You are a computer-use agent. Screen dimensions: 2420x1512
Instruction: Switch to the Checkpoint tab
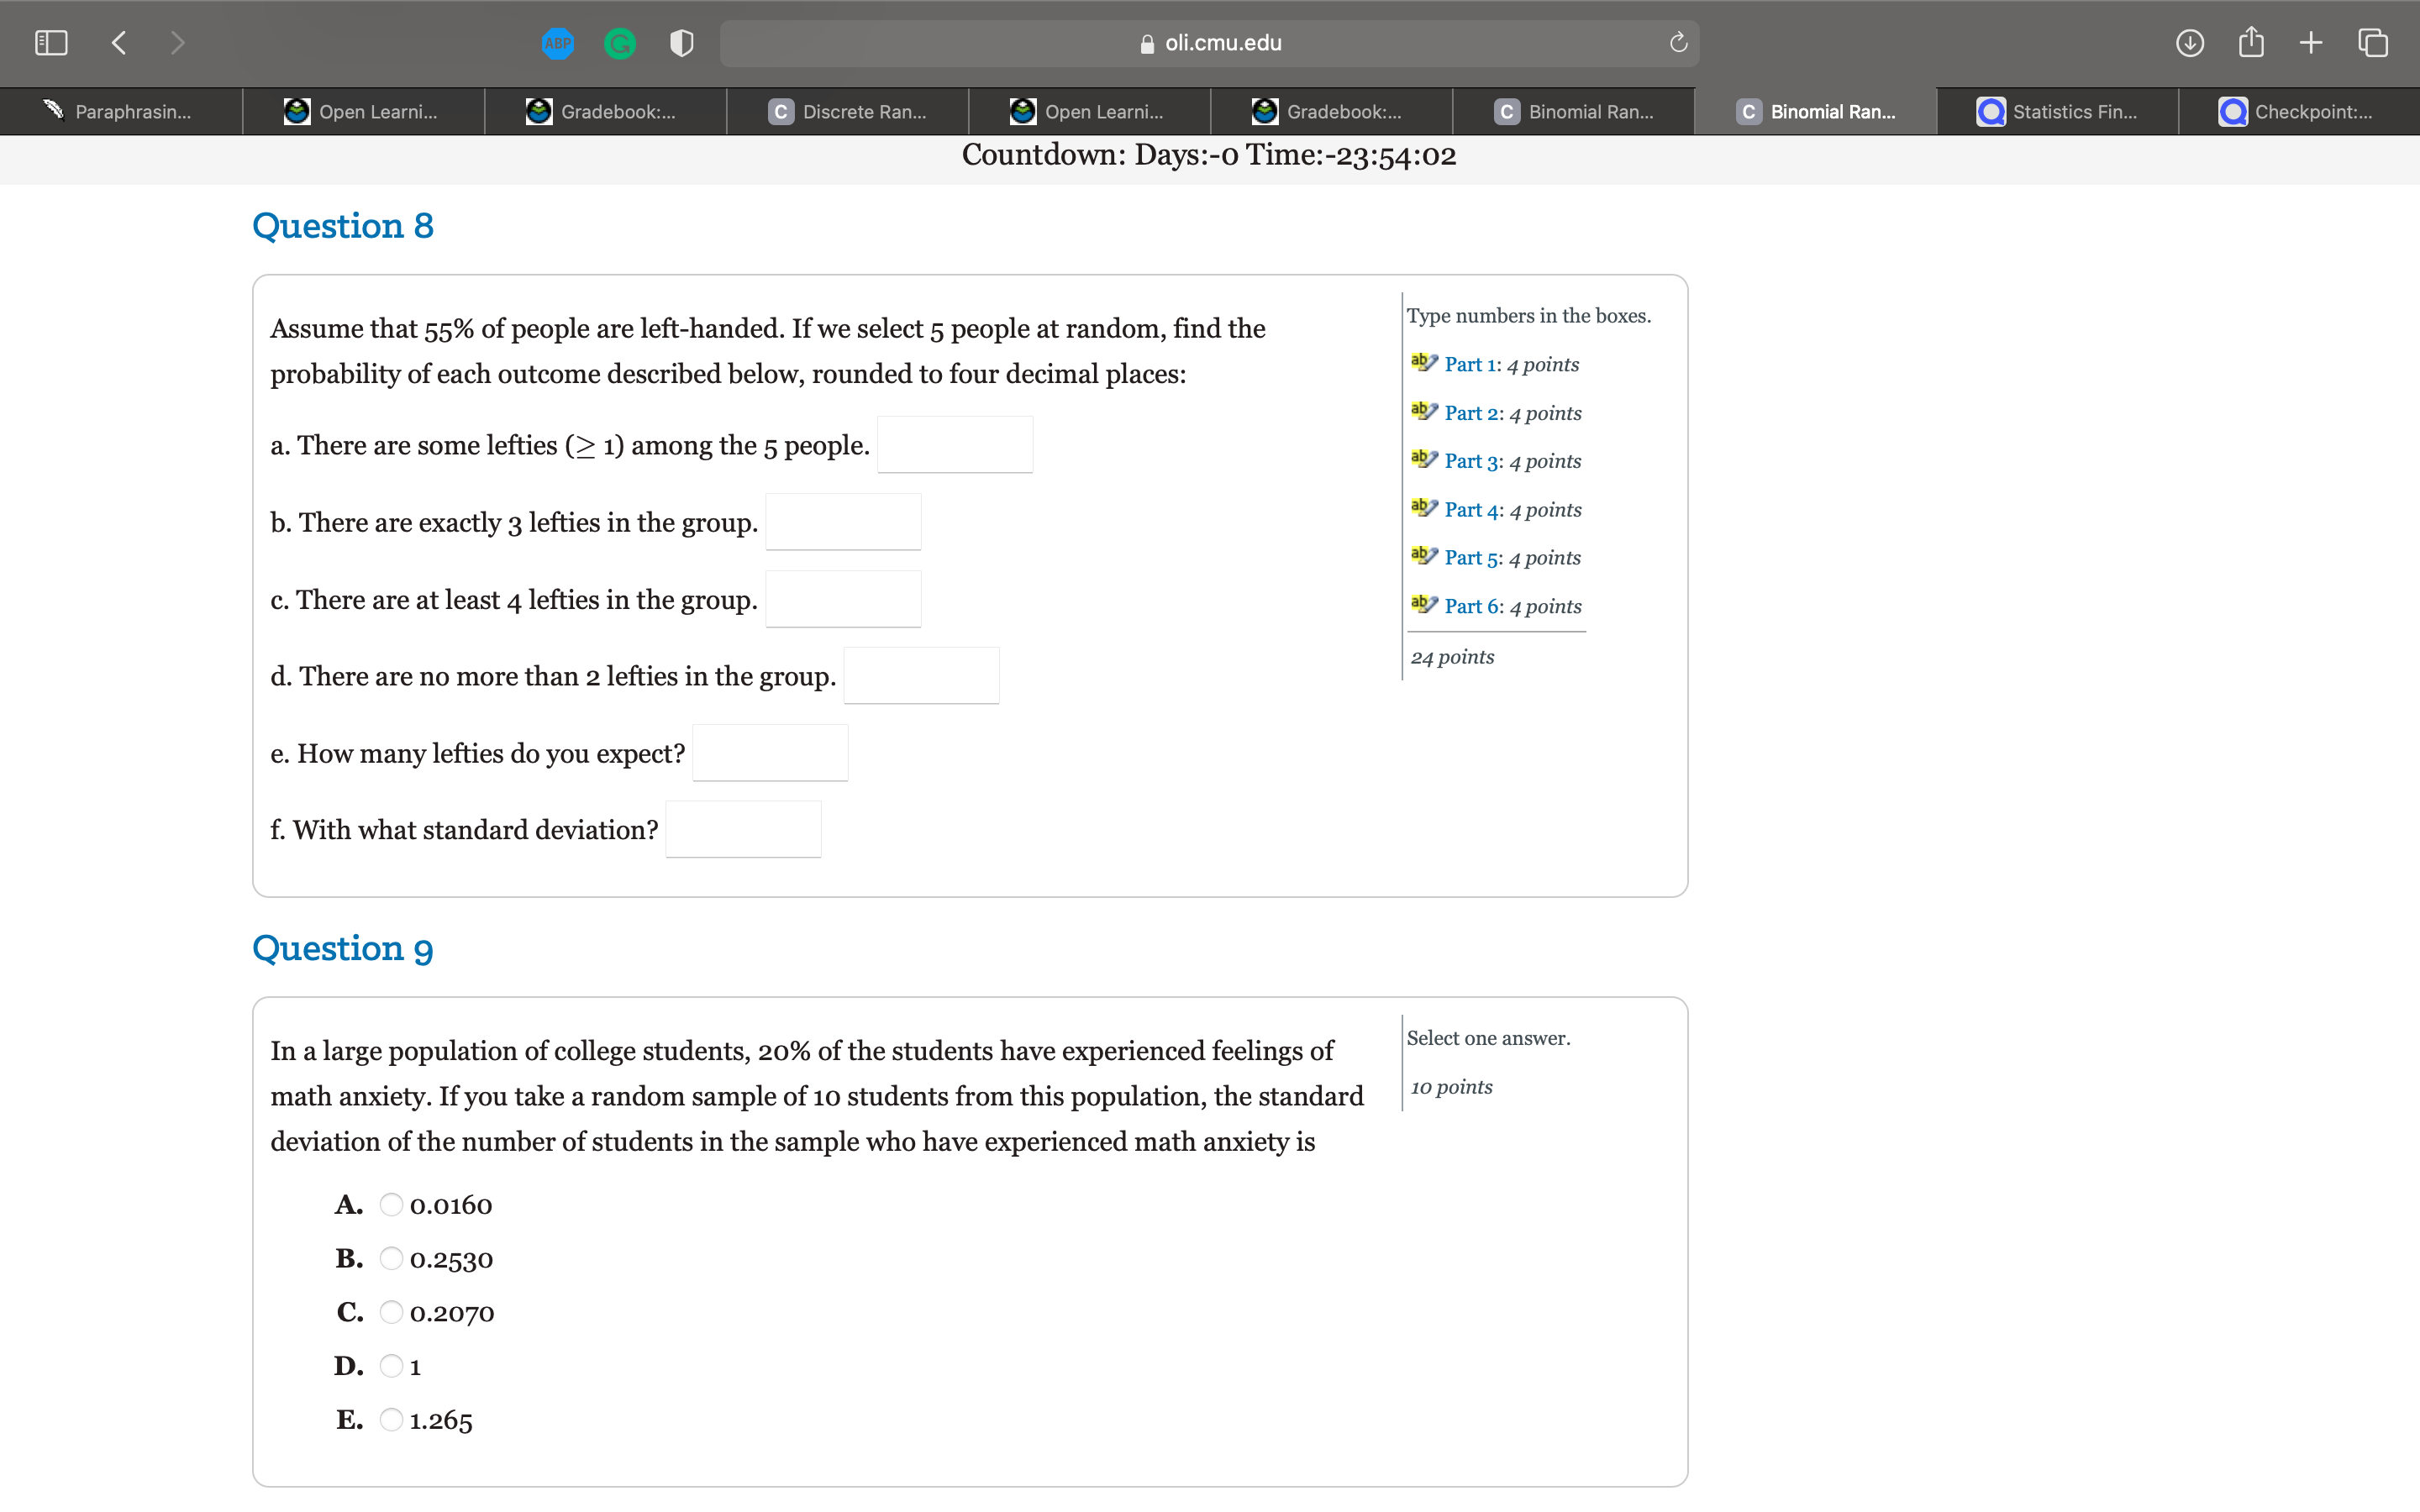tap(2310, 111)
